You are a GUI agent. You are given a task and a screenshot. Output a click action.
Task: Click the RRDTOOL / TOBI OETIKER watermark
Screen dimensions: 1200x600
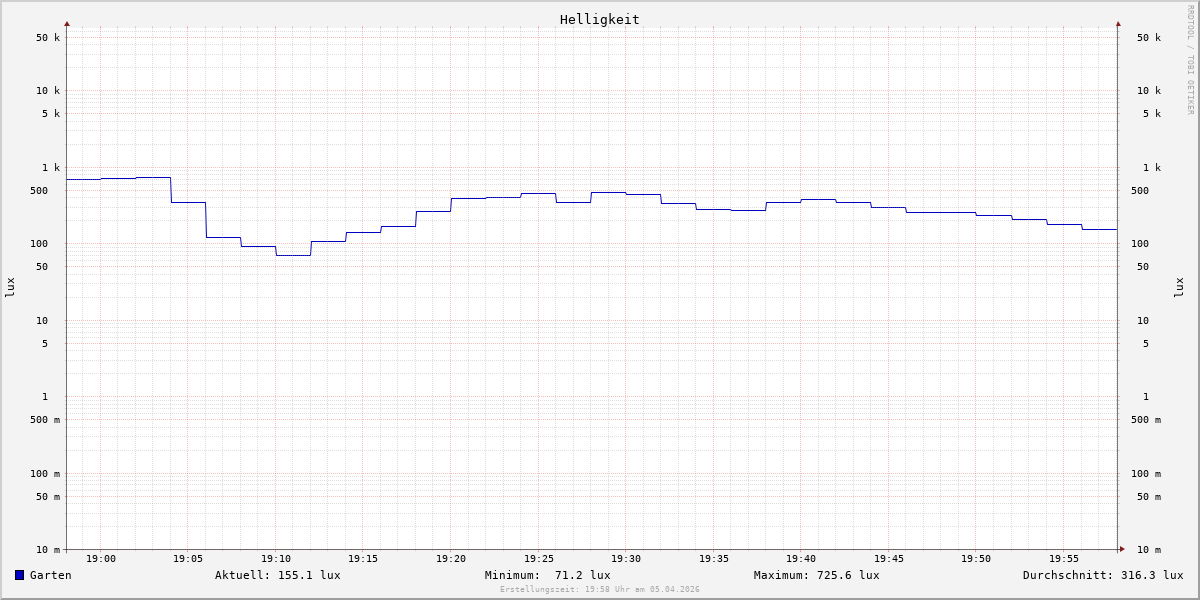(1190, 60)
